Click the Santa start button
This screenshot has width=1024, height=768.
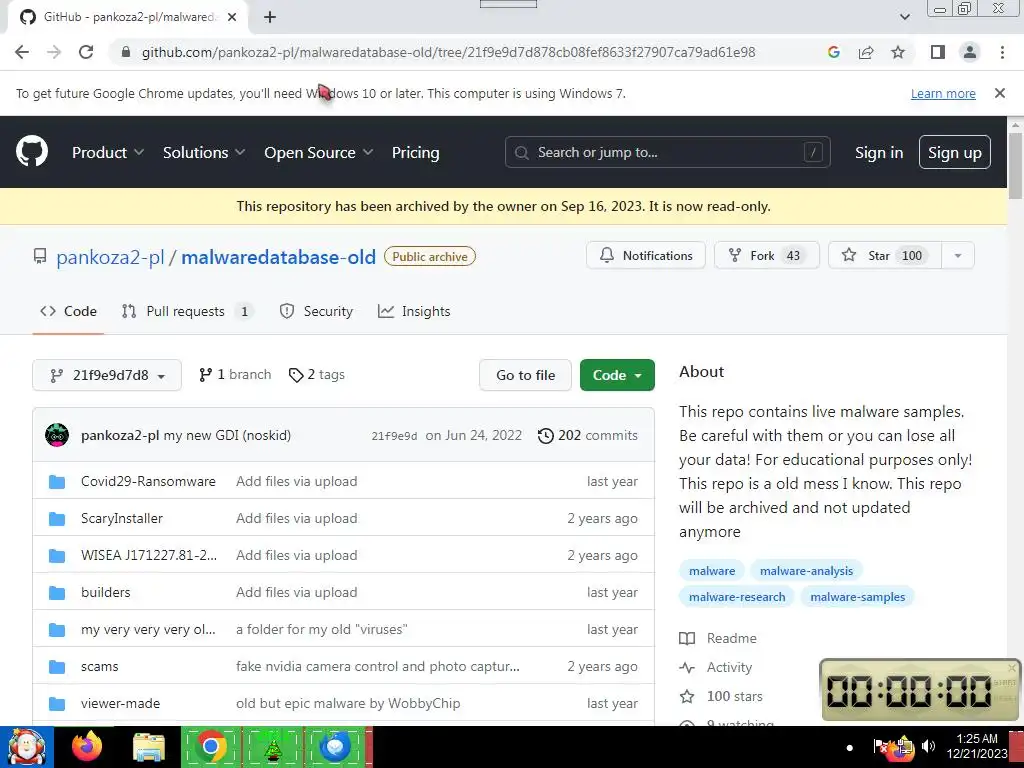point(27,747)
